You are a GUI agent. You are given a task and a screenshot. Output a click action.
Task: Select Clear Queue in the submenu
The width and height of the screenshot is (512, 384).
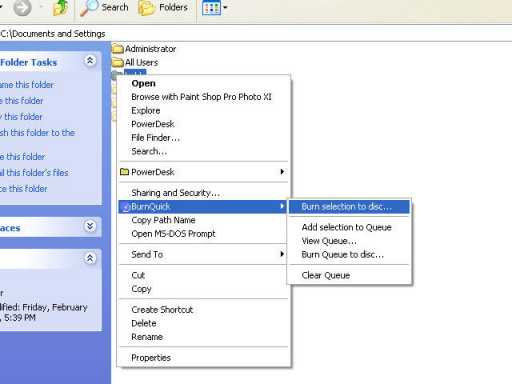tap(349, 275)
